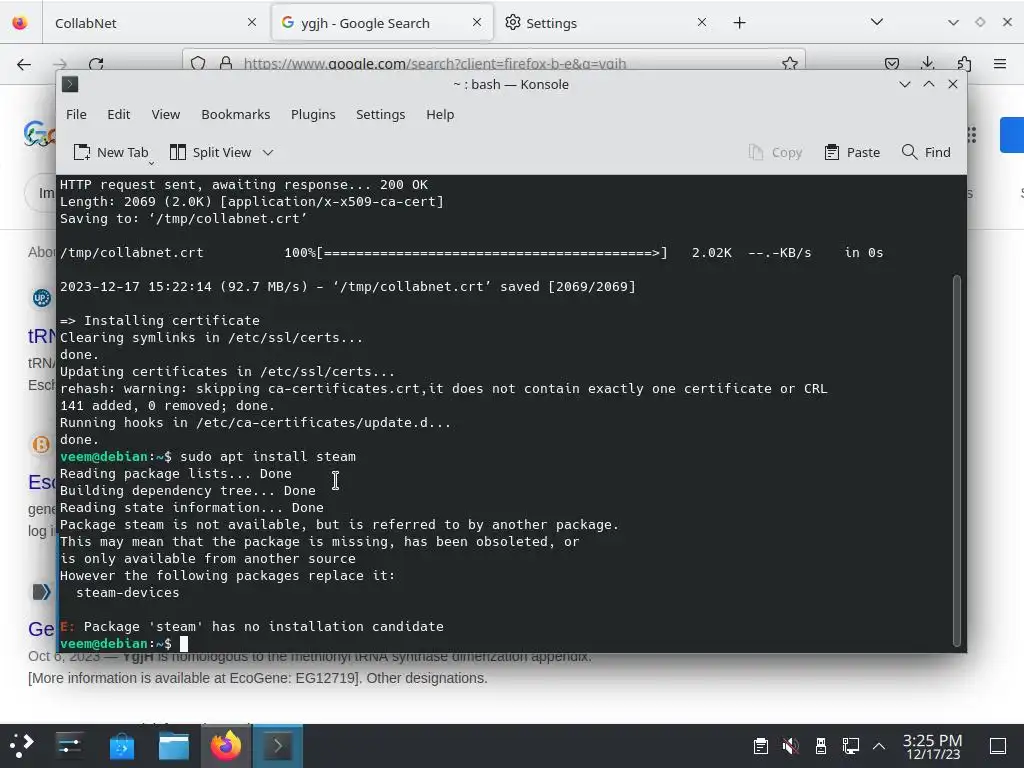The image size is (1024, 768).
Task: Open clipboard tray icon
Action: (760, 745)
